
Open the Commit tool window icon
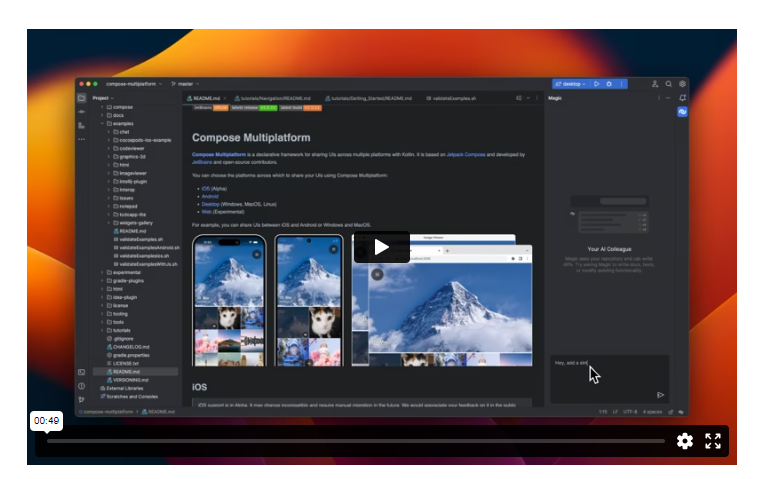pyautogui.click(x=82, y=112)
